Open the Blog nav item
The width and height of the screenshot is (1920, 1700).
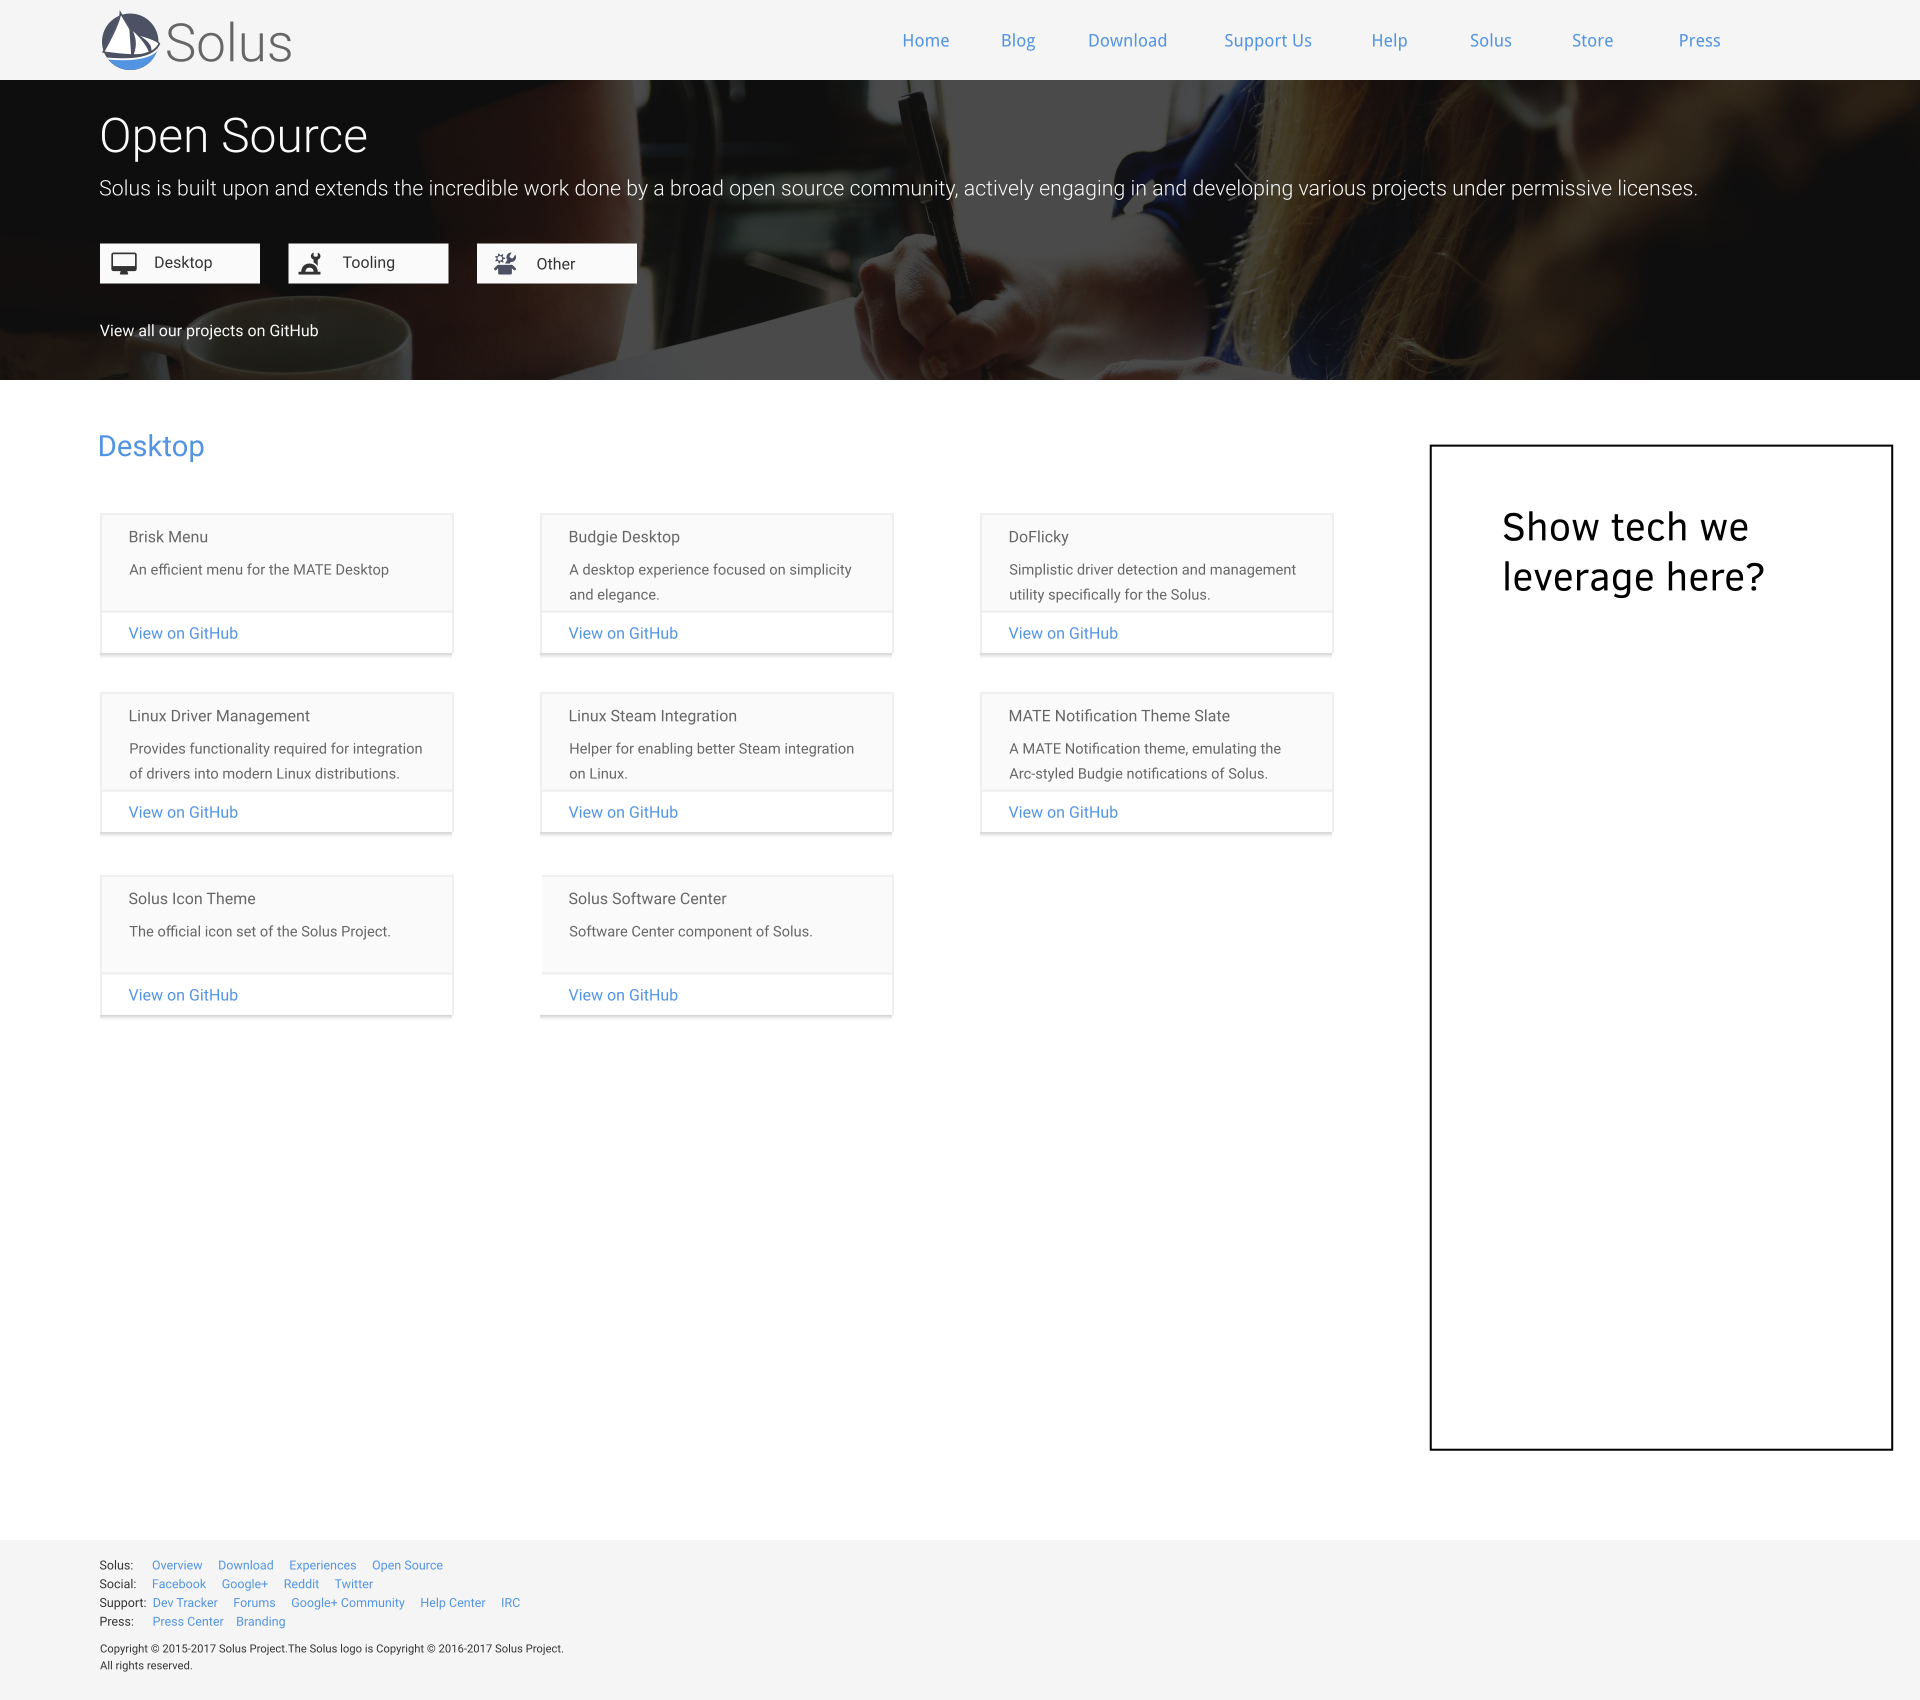[1018, 41]
